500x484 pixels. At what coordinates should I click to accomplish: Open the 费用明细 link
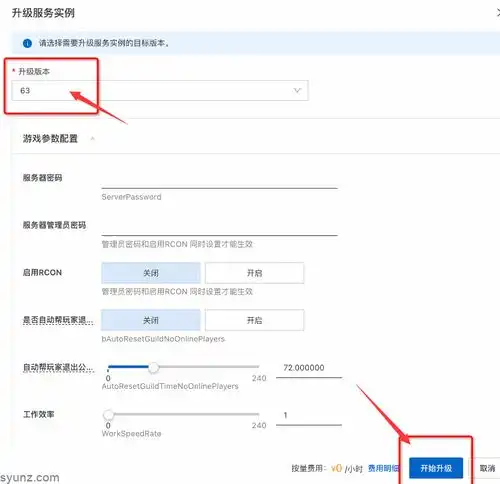(x=384, y=468)
